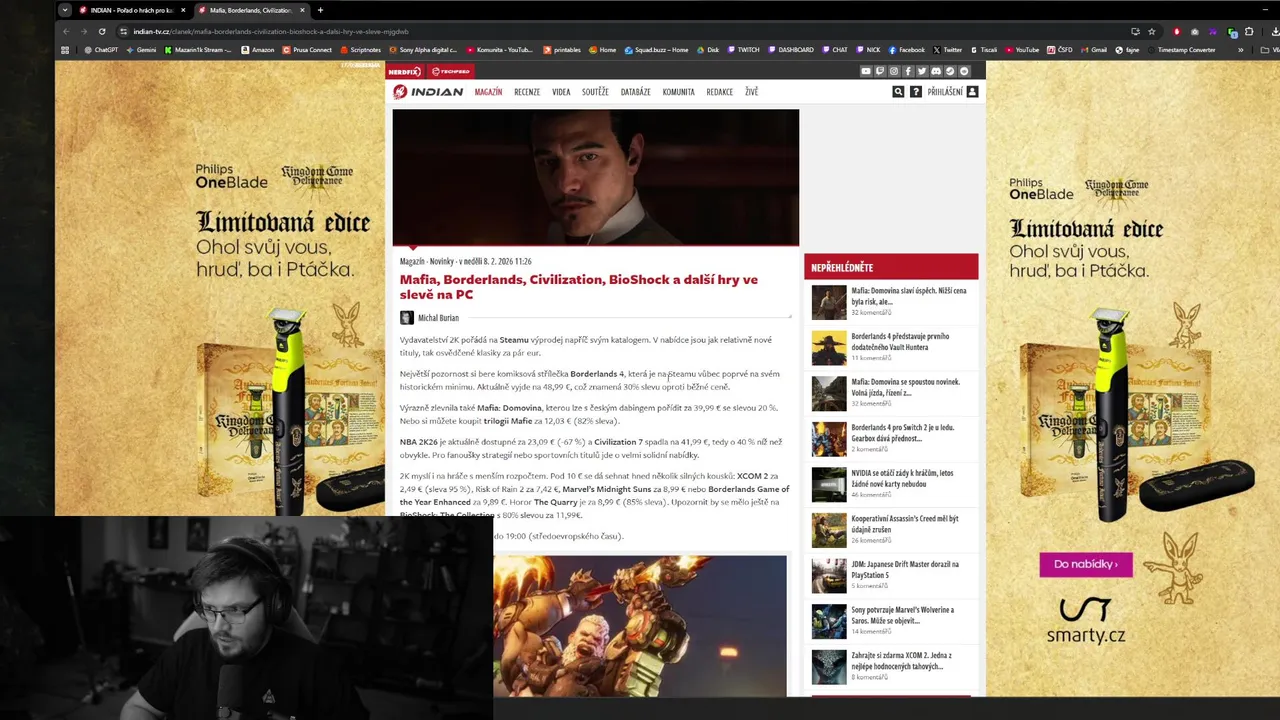The height and width of the screenshot is (720, 1280).
Task: Switch to the INDIAN - Pořad o hrách tab
Action: [x=130, y=10]
